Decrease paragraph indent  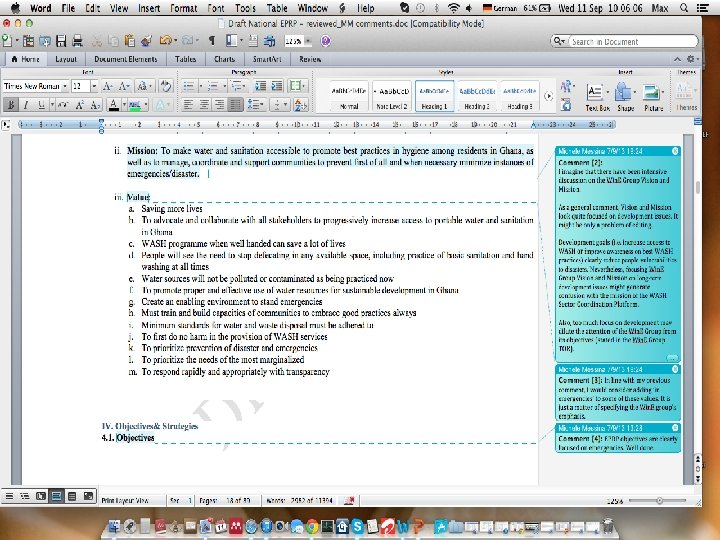tap(260, 86)
